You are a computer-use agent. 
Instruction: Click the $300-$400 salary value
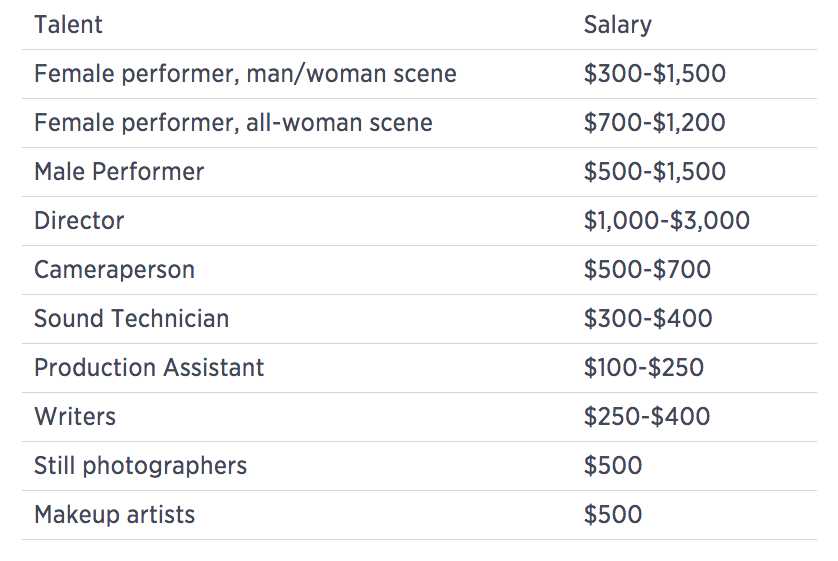click(648, 319)
